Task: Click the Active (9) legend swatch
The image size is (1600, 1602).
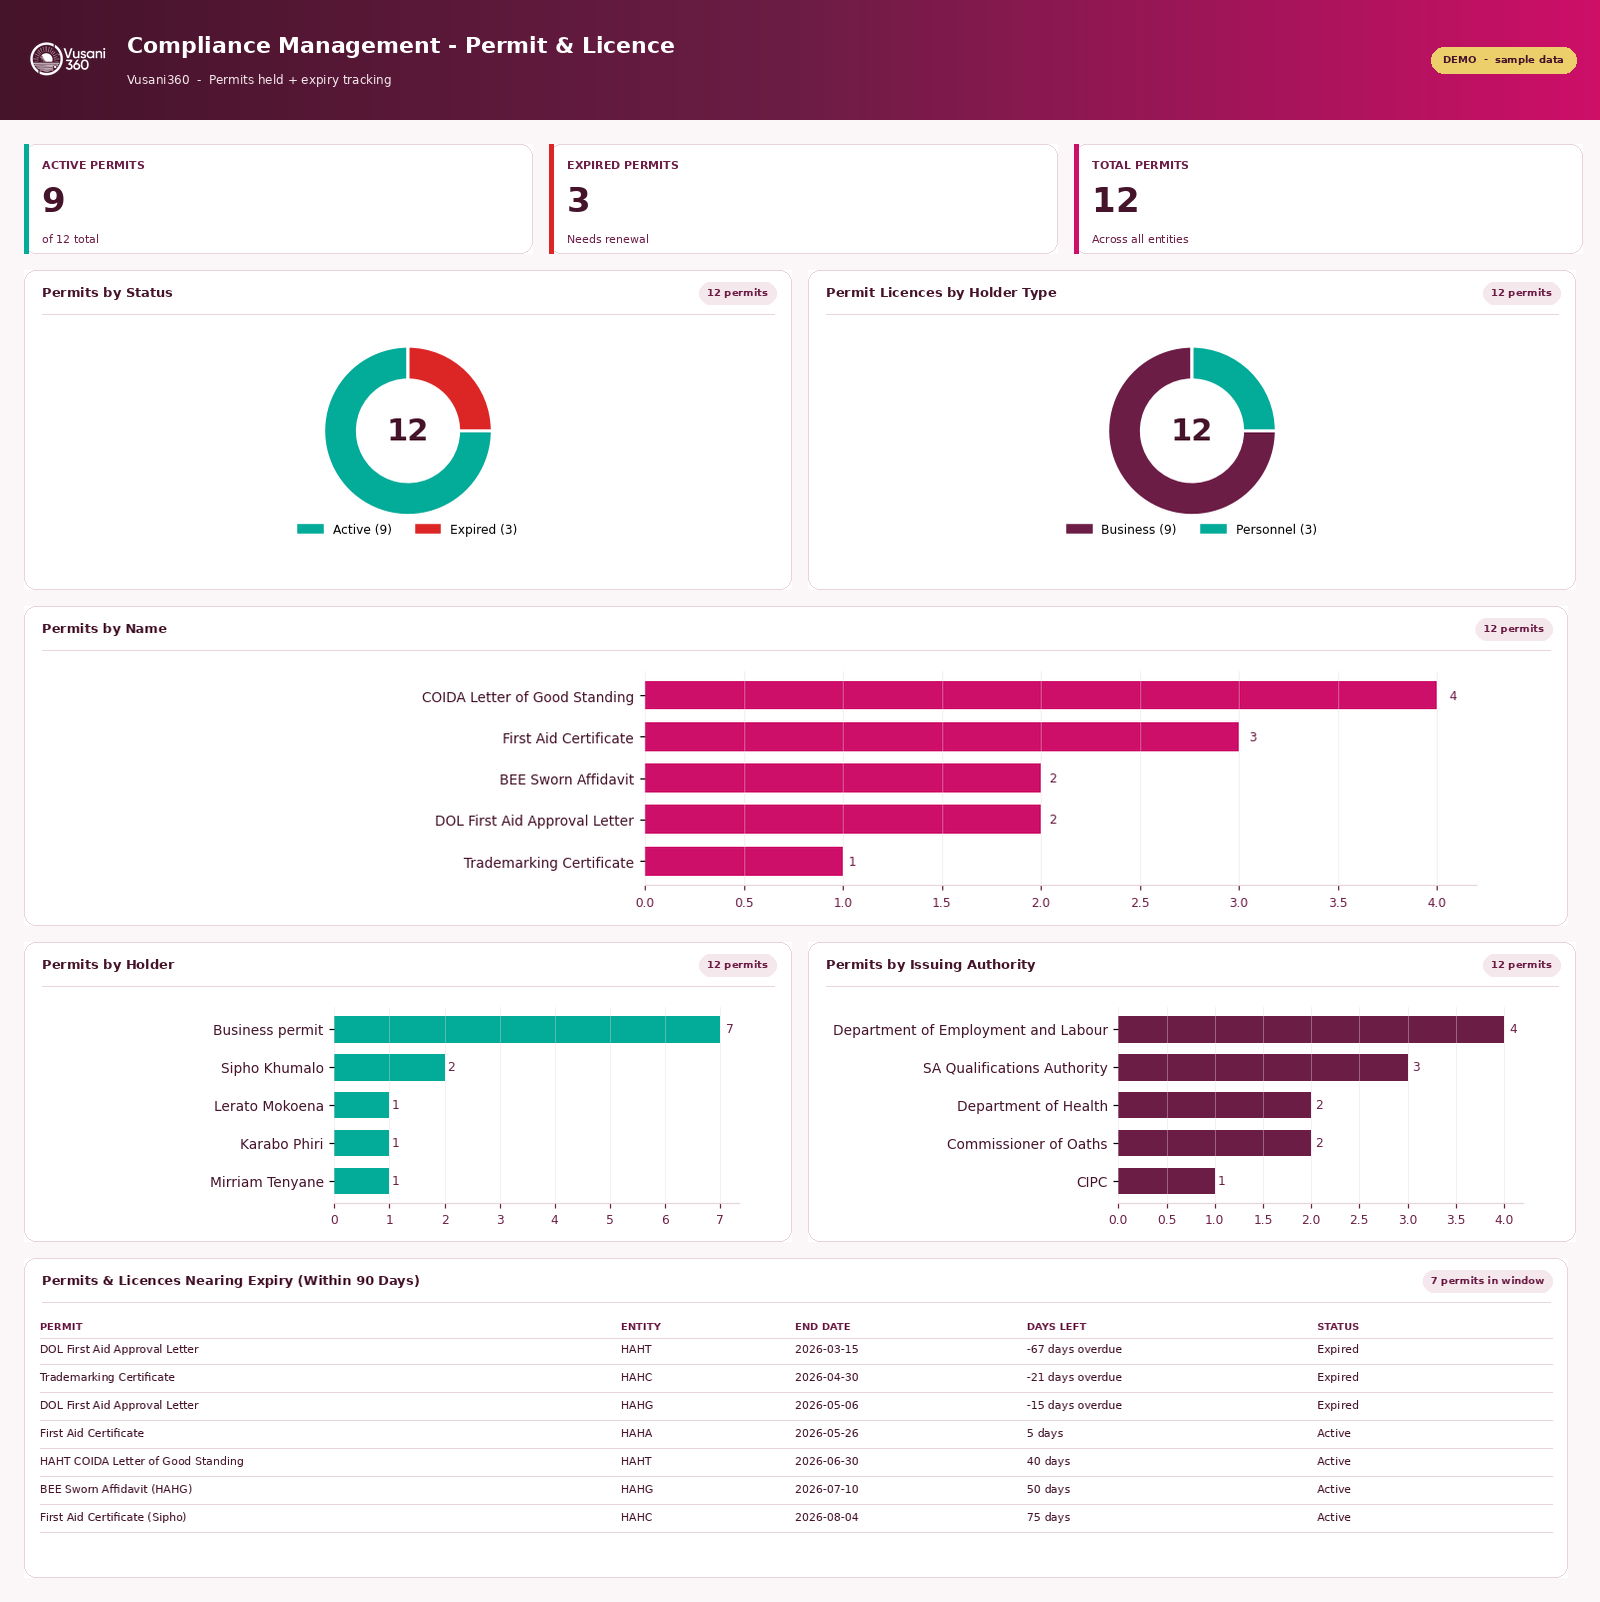Action: coord(310,529)
